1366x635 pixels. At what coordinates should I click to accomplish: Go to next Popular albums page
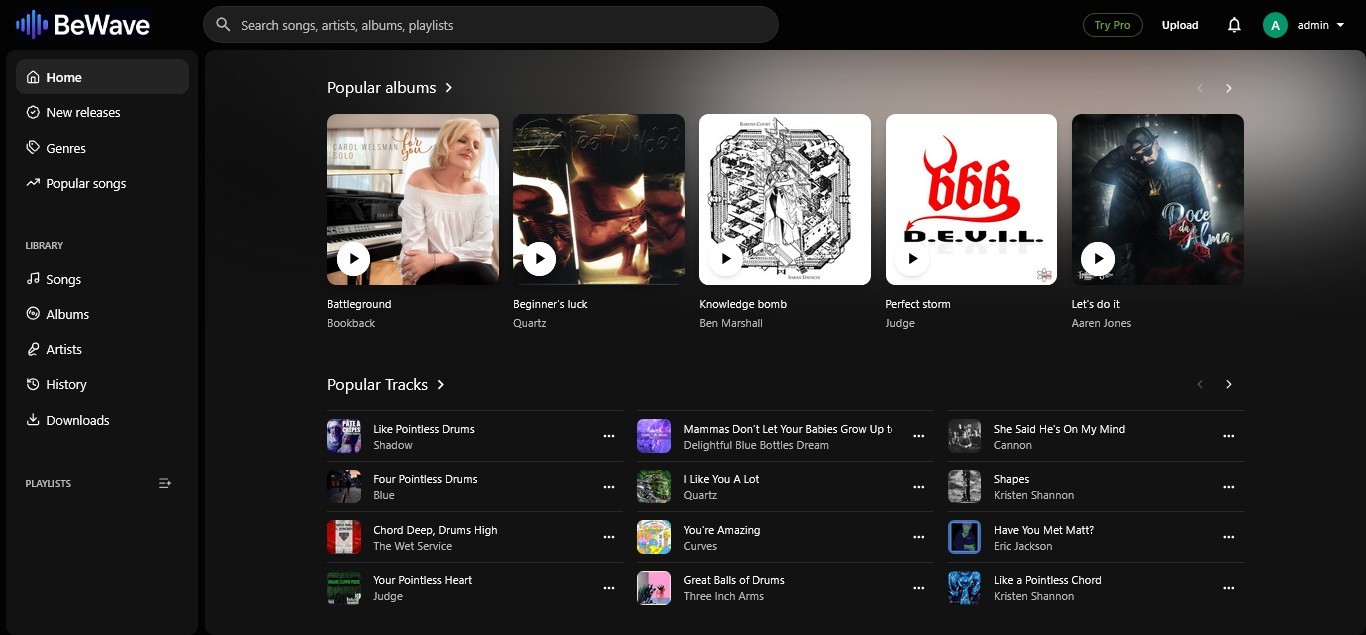point(1229,88)
